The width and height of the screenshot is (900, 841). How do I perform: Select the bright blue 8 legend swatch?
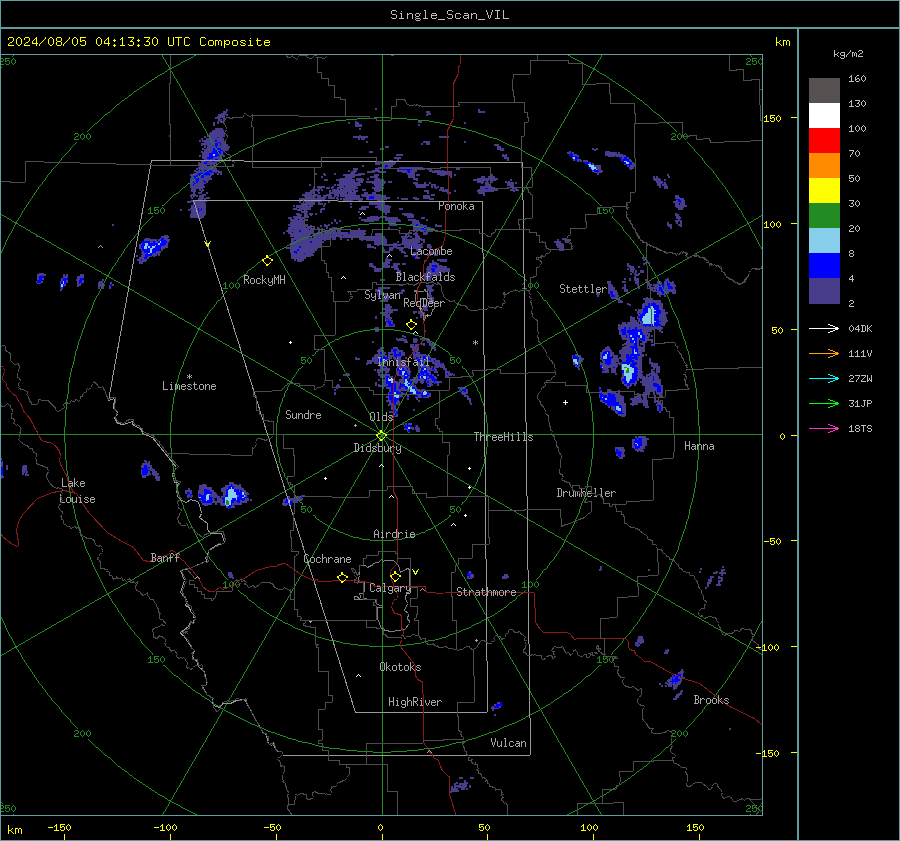[824, 265]
